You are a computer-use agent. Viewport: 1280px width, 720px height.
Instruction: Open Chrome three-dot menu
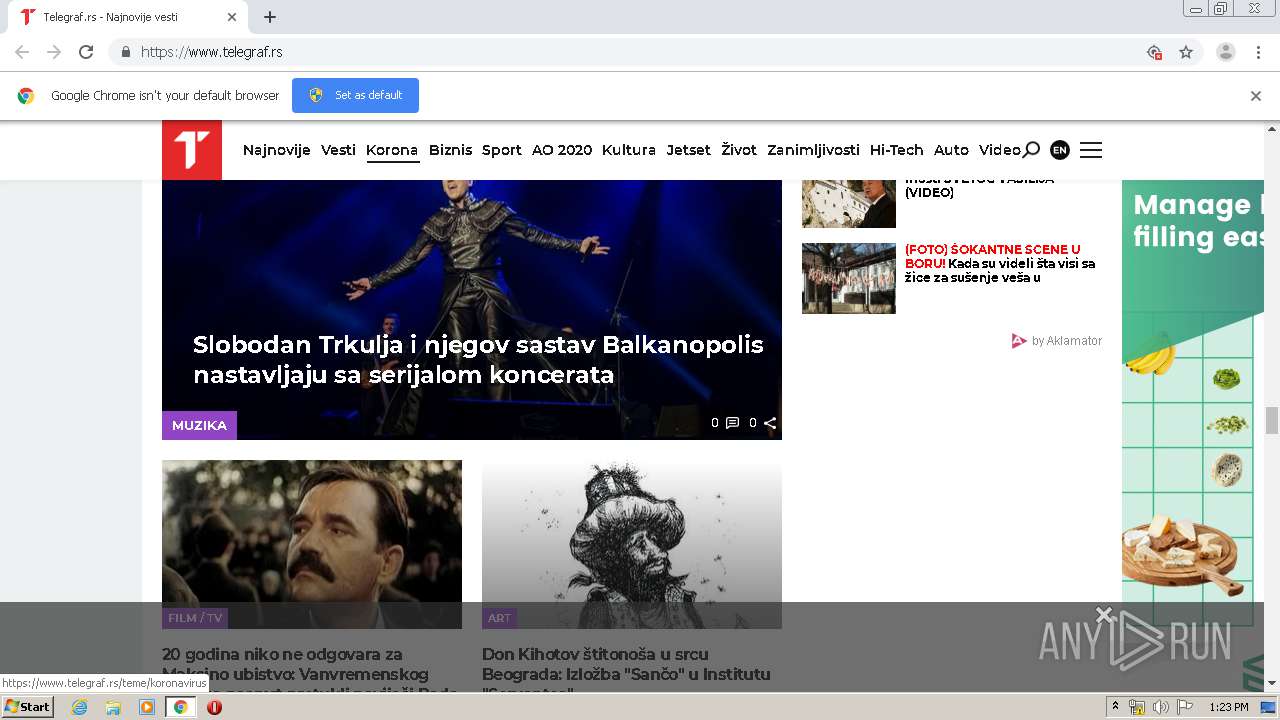(1258, 52)
